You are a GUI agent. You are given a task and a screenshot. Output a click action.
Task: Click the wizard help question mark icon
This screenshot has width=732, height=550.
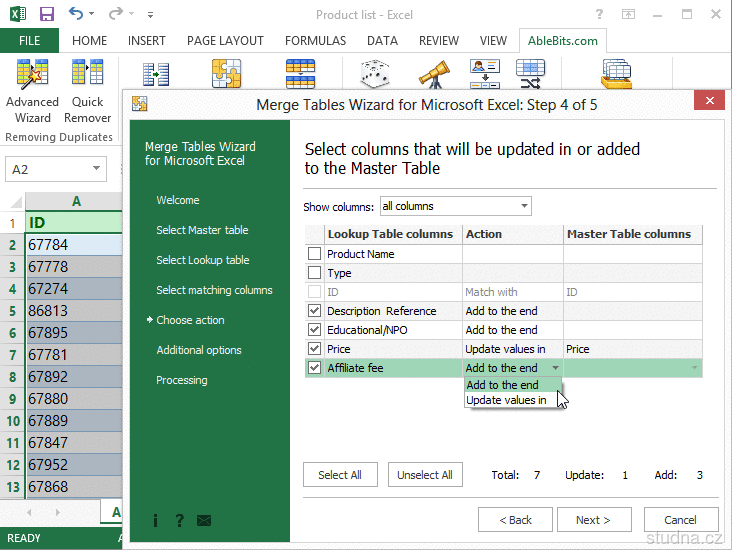[180, 520]
